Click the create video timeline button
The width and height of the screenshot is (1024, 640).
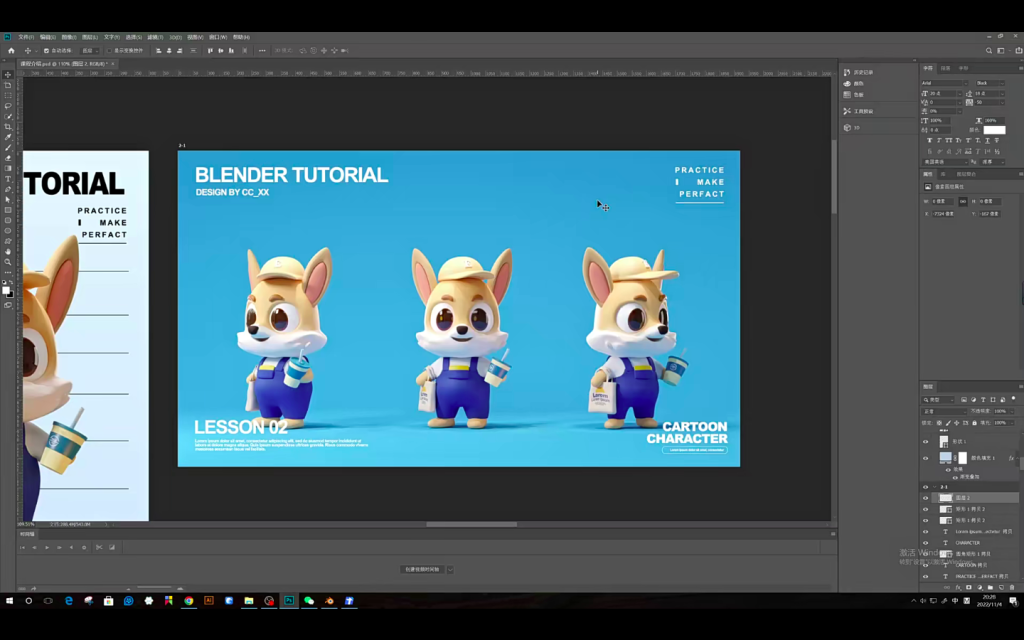pyautogui.click(x=423, y=569)
